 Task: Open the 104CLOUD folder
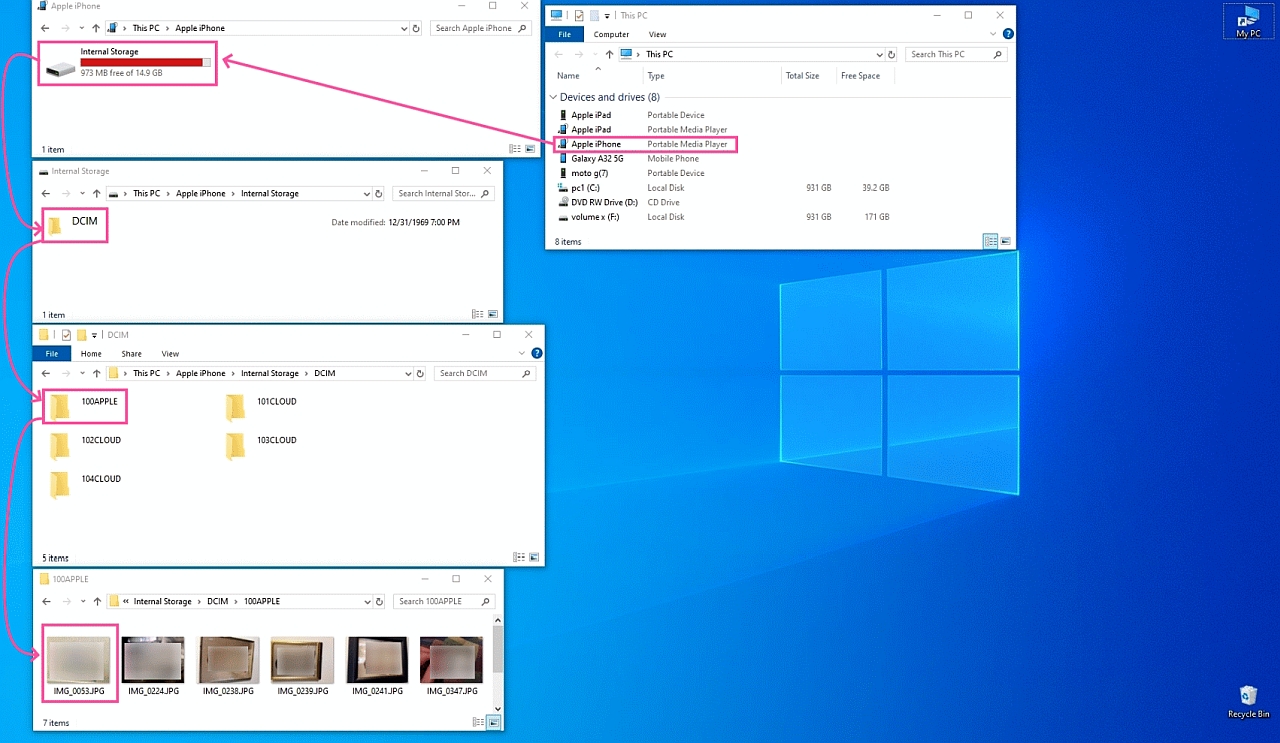86,483
